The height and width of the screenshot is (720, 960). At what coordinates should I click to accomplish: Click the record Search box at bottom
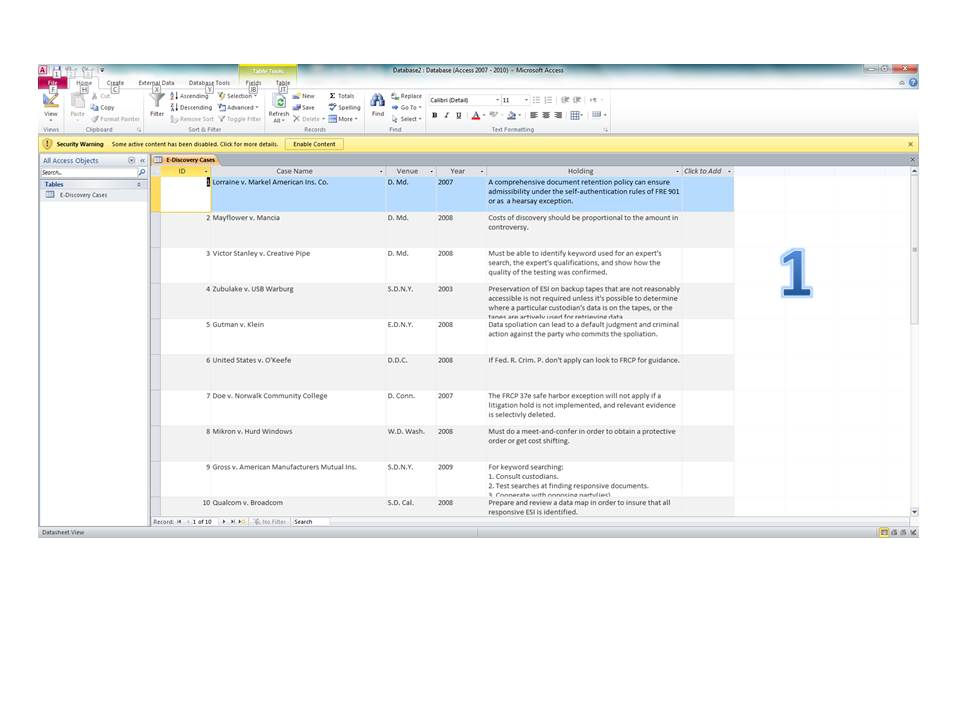[310, 522]
